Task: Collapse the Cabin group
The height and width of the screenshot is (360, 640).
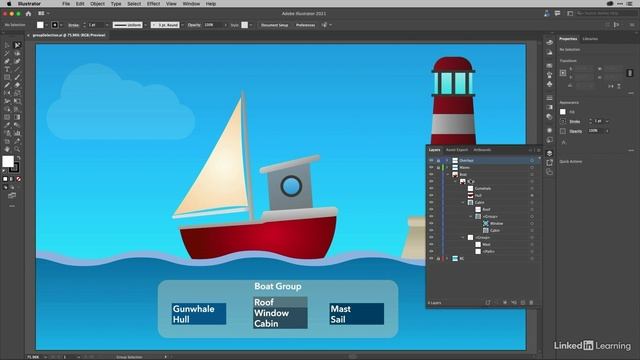Action: point(463,202)
